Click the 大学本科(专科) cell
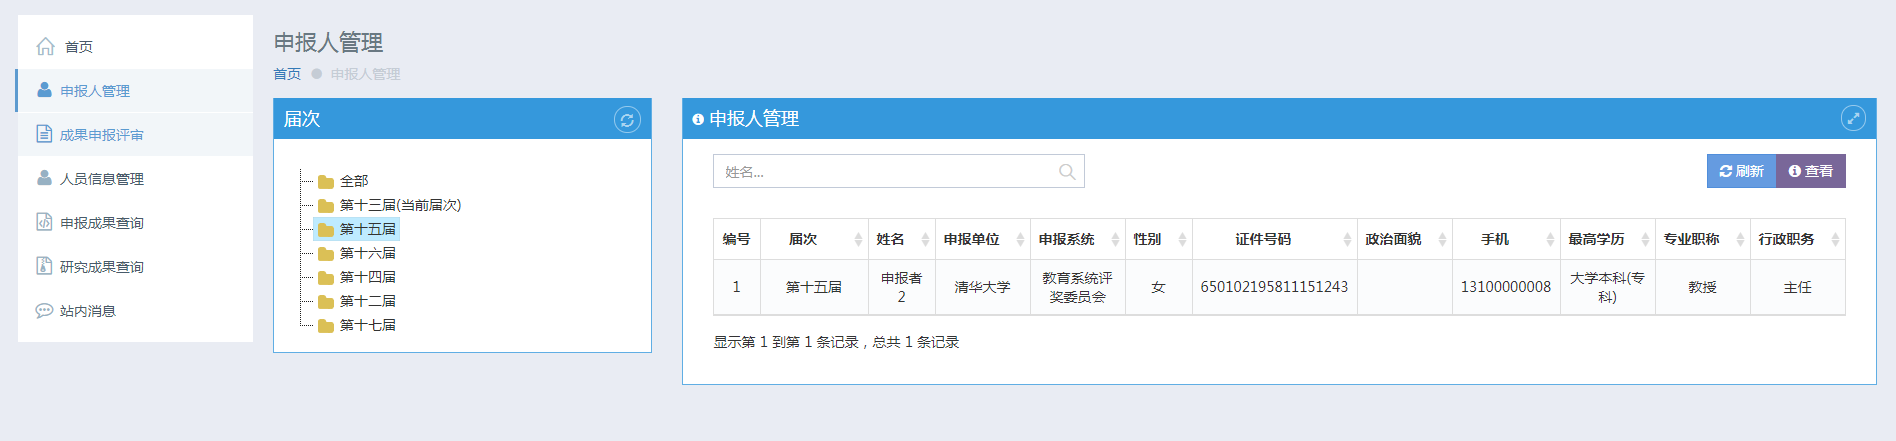Image resolution: width=1896 pixels, height=441 pixels. point(1607,287)
